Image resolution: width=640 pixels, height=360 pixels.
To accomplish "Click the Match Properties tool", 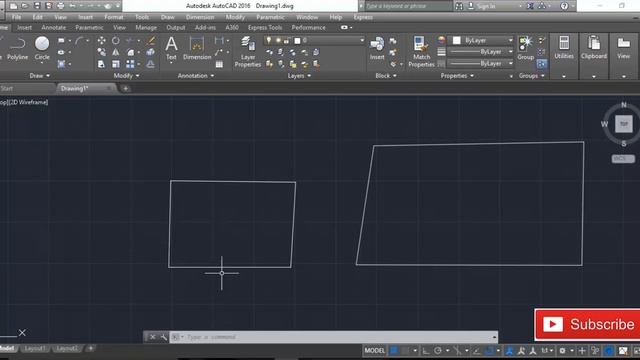I will [421, 51].
